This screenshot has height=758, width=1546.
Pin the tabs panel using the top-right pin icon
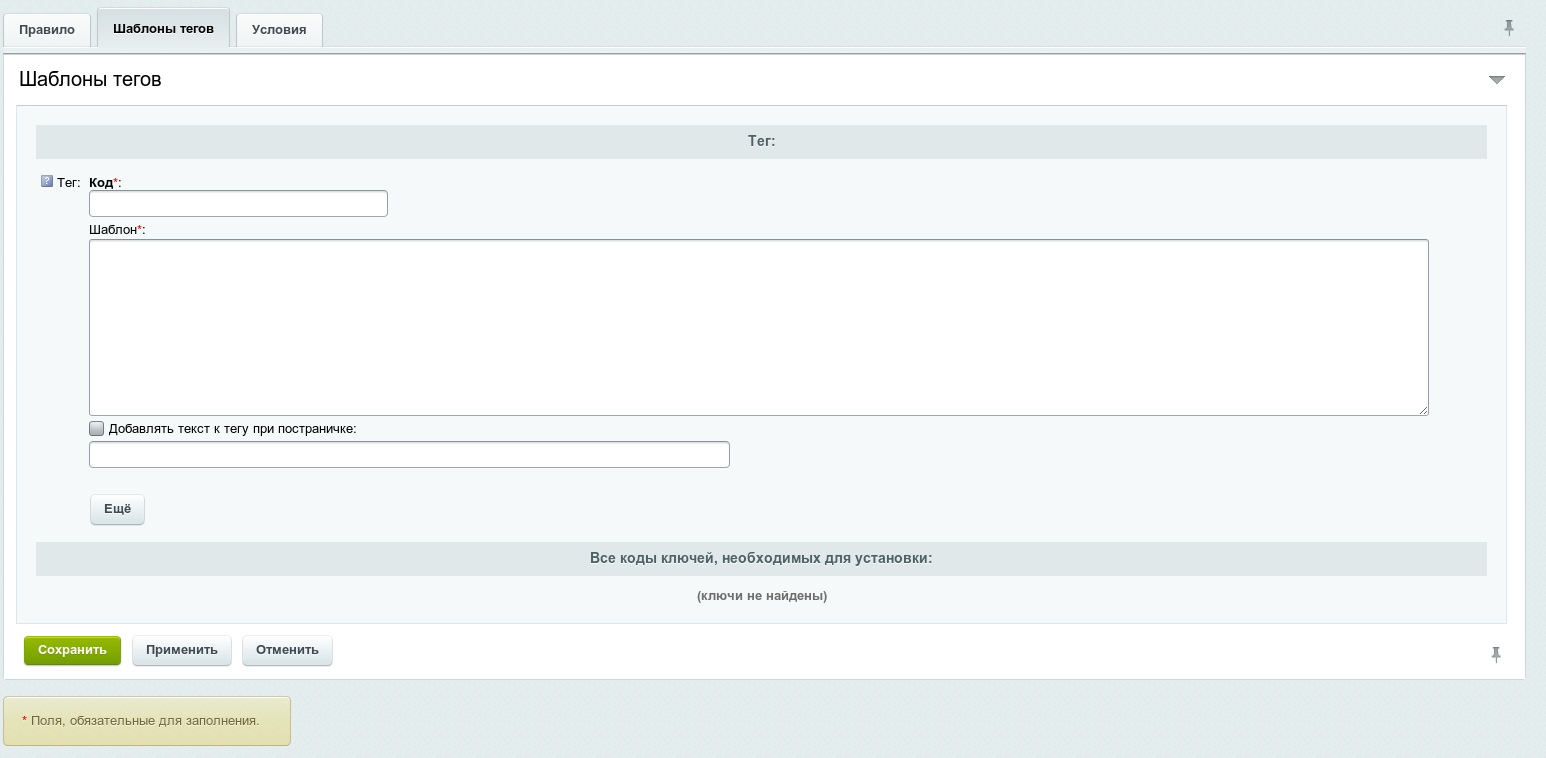click(1510, 28)
